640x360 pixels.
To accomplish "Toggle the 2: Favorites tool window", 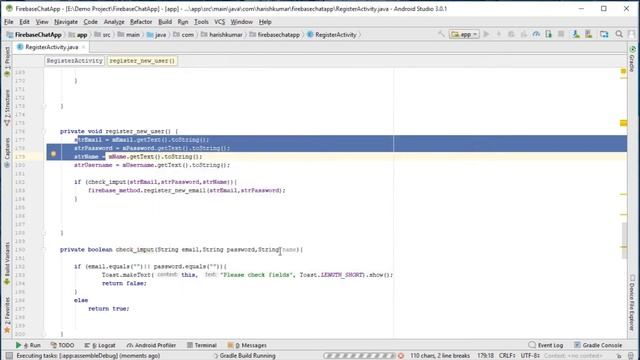I will click(7, 315).
